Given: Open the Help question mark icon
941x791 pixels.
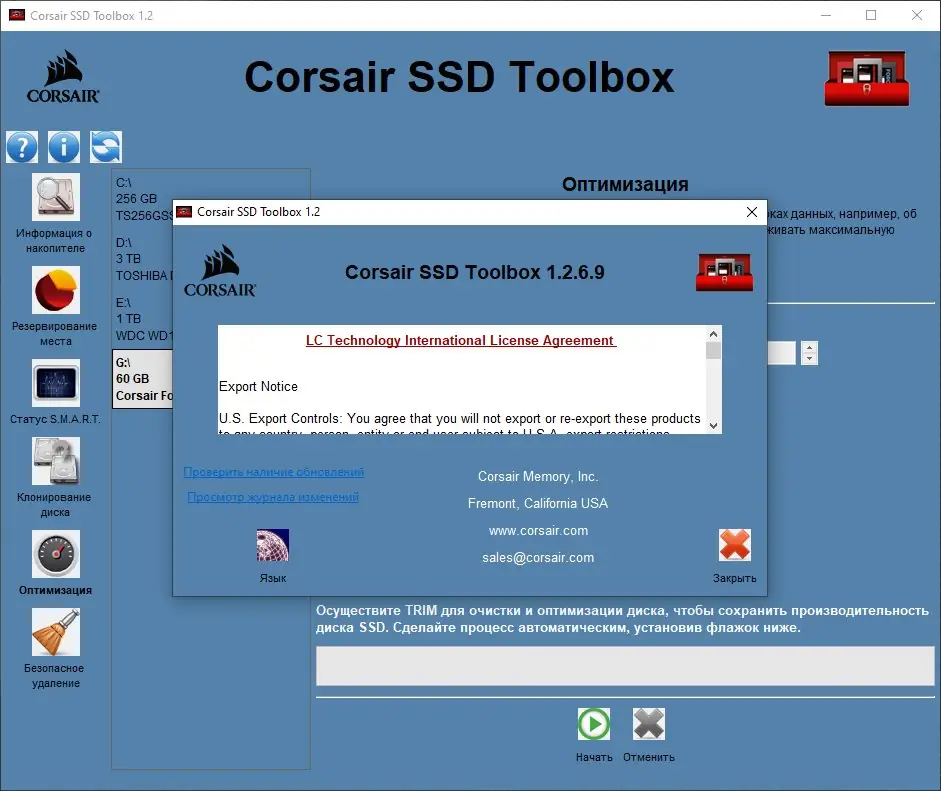Looking at the screenshot, I should point(22,147).
